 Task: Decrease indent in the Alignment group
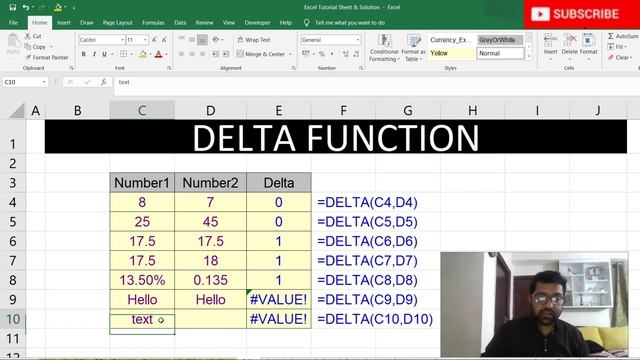pos(215,54)
